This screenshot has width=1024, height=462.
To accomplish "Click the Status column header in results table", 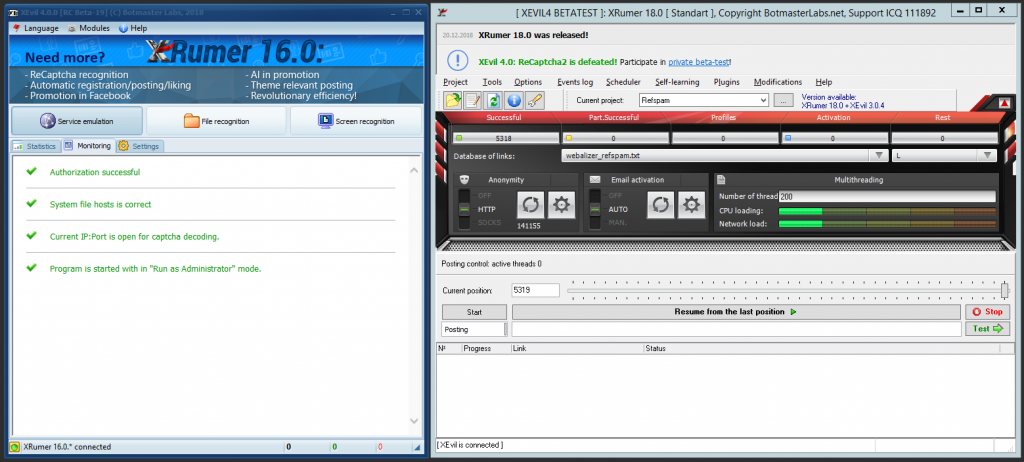I will pyautogui.click(x=821, y=348).
